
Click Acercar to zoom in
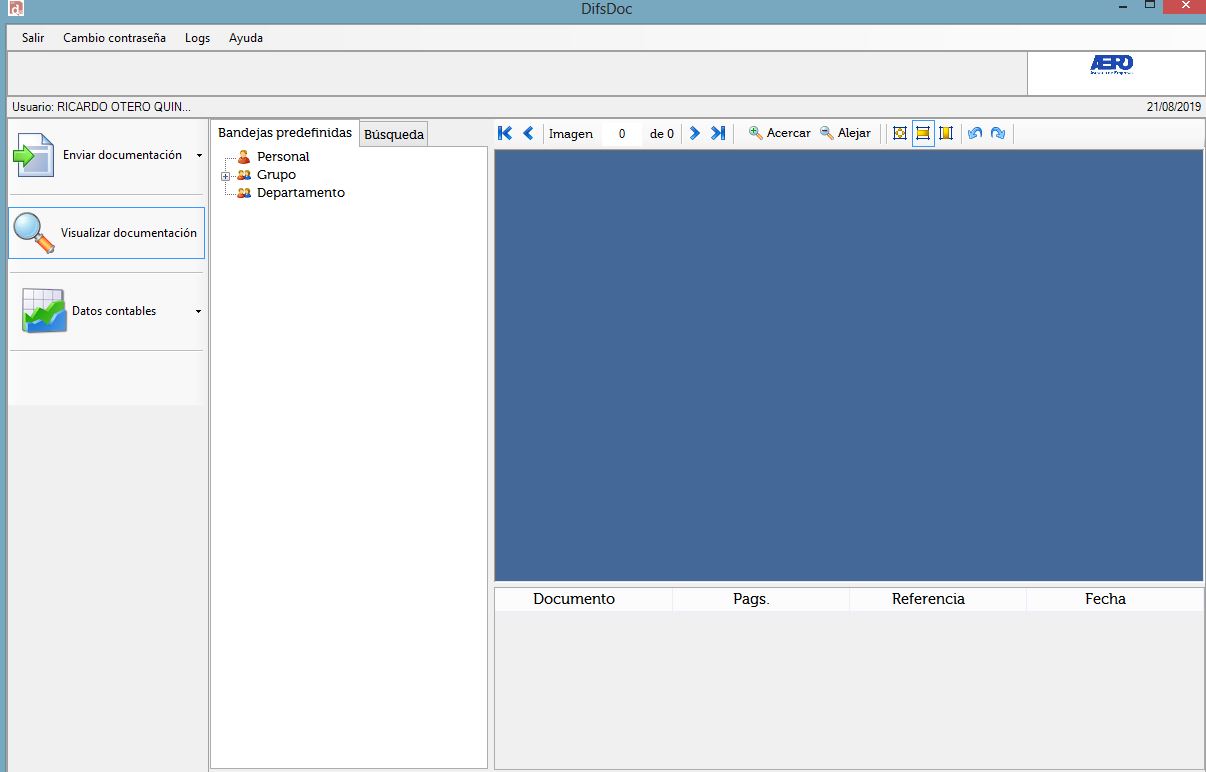pos(780,133)
